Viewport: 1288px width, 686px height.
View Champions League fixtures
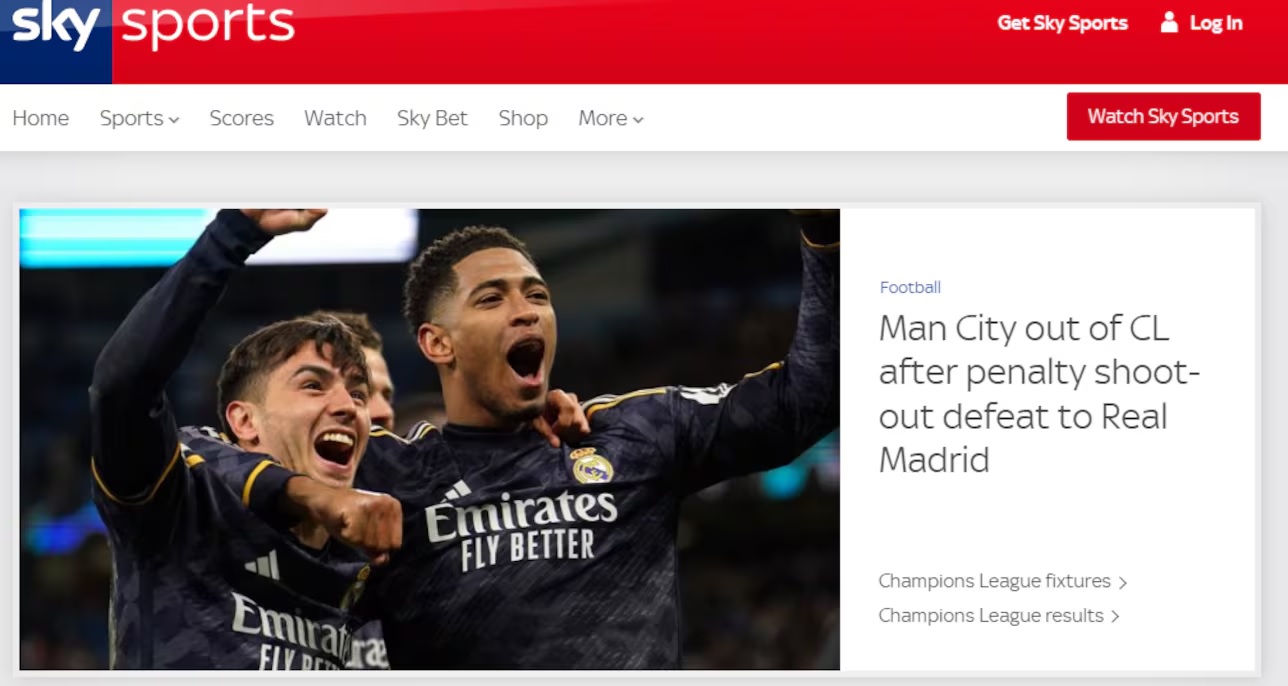coord(994,581)
